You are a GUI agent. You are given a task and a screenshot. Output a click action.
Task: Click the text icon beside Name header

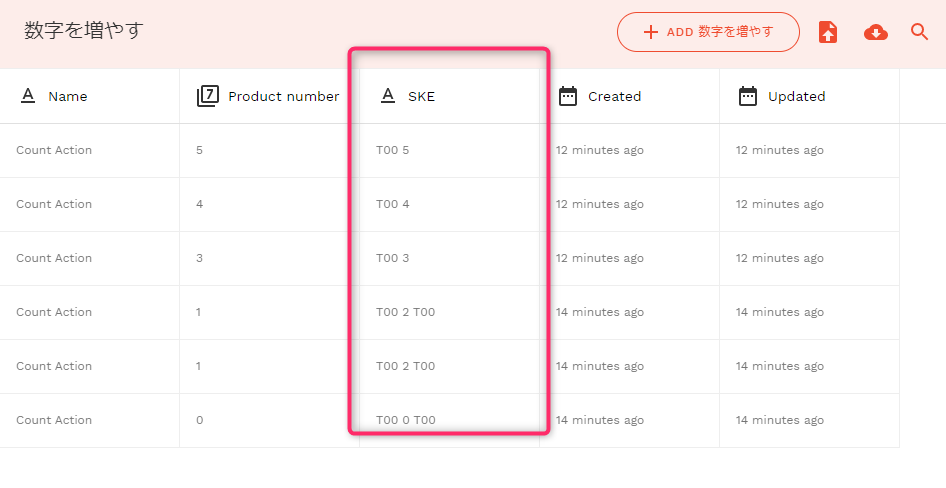tap(28, 96)
